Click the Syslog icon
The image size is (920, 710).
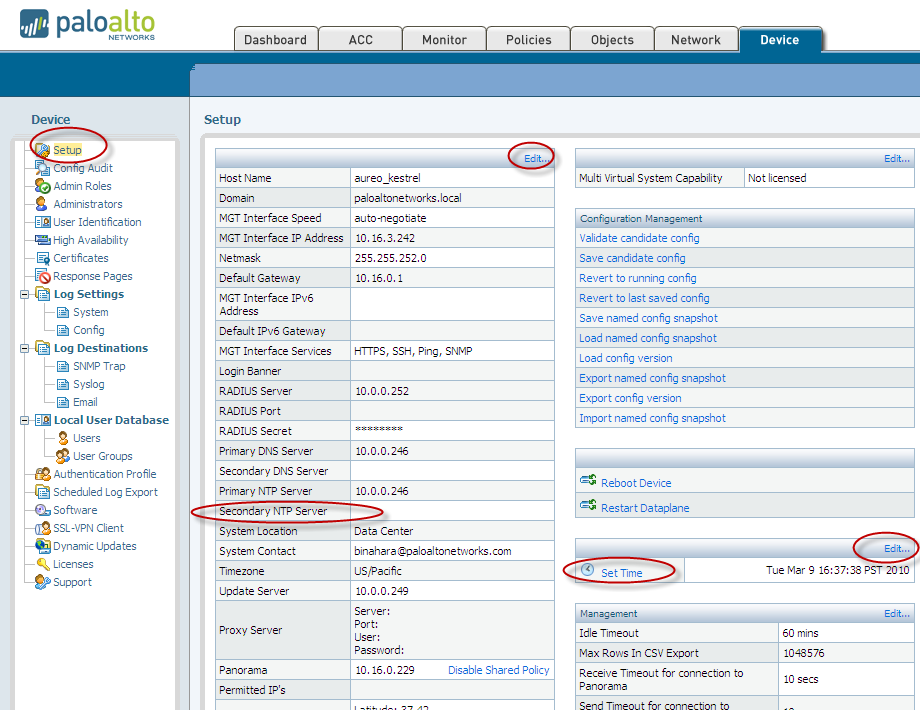coord(63,384)
